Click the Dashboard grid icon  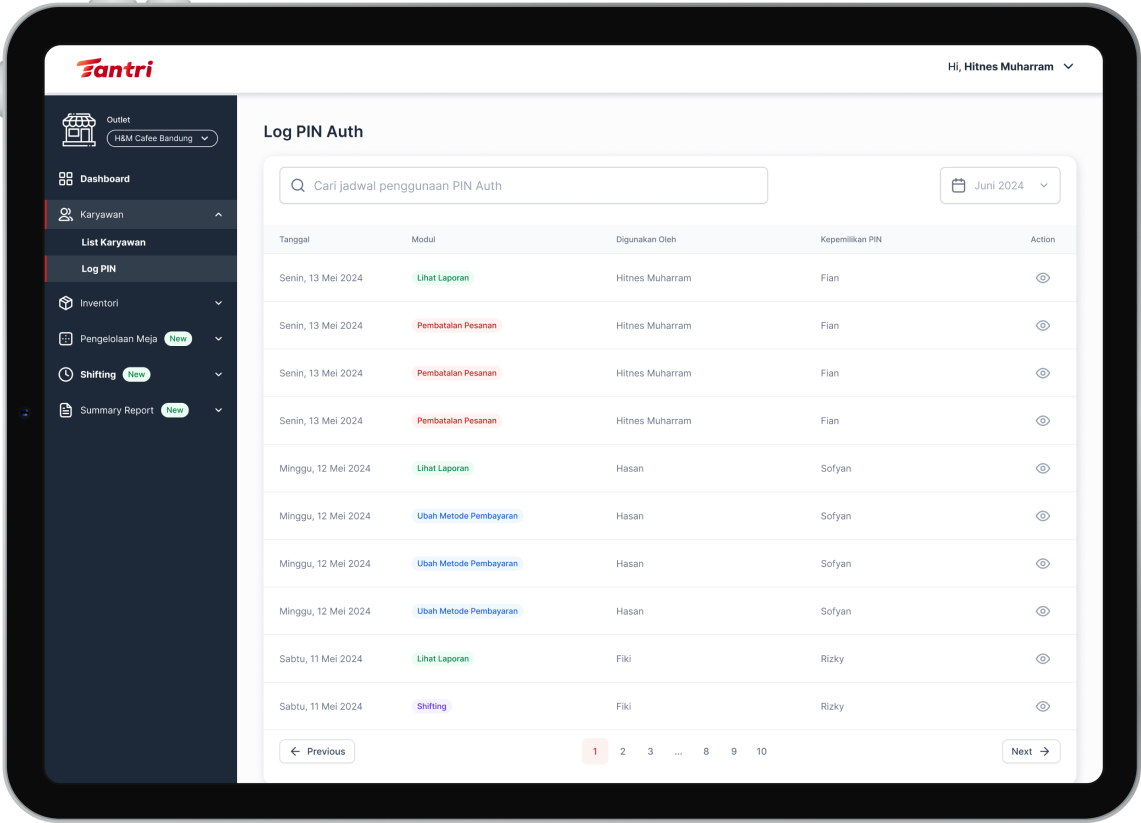coord(65,178)
